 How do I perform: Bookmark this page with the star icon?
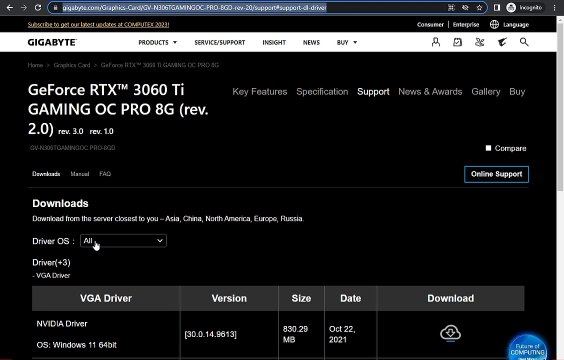click(x=479, y=8)
